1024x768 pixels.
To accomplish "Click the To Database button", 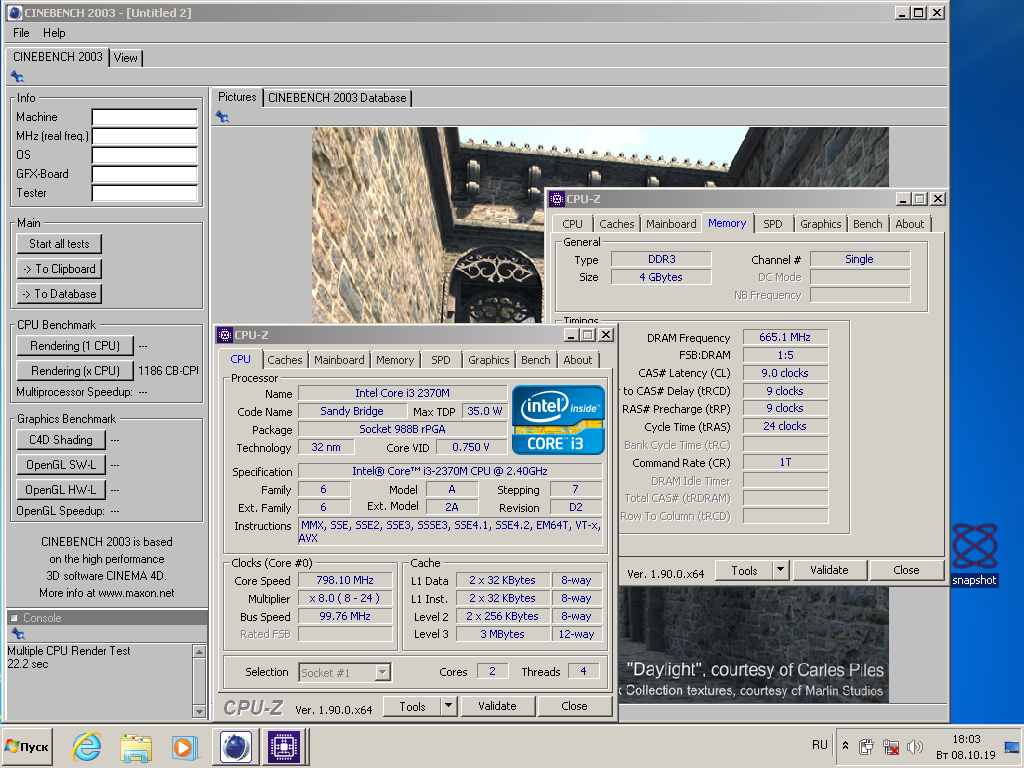I will tap(59, 294).
